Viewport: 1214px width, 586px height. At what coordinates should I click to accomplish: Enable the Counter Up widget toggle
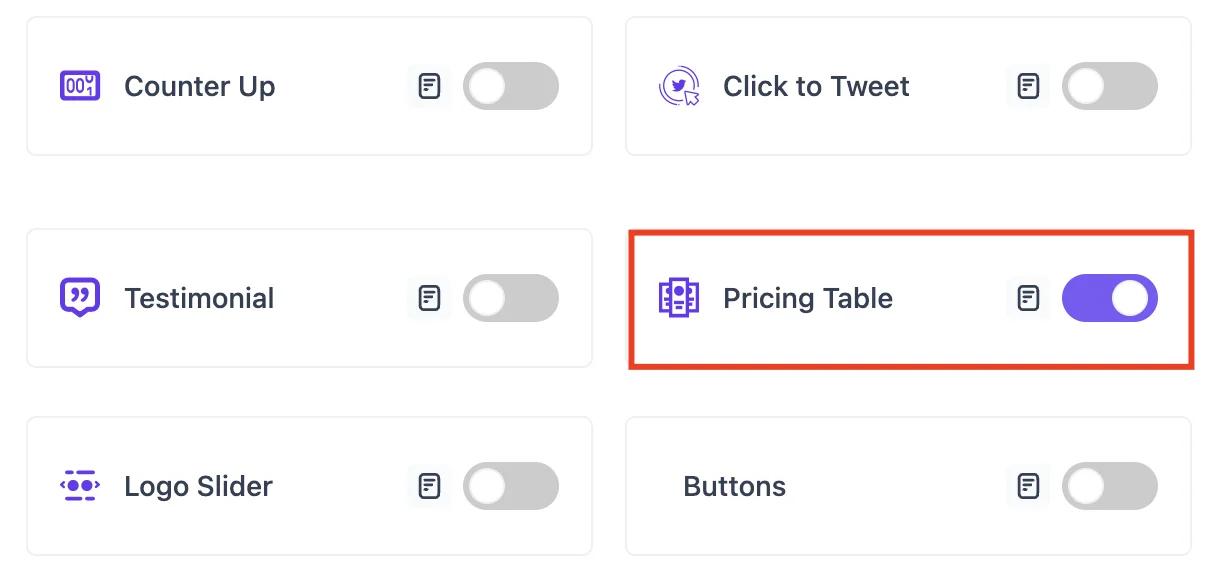coord(511,86)
